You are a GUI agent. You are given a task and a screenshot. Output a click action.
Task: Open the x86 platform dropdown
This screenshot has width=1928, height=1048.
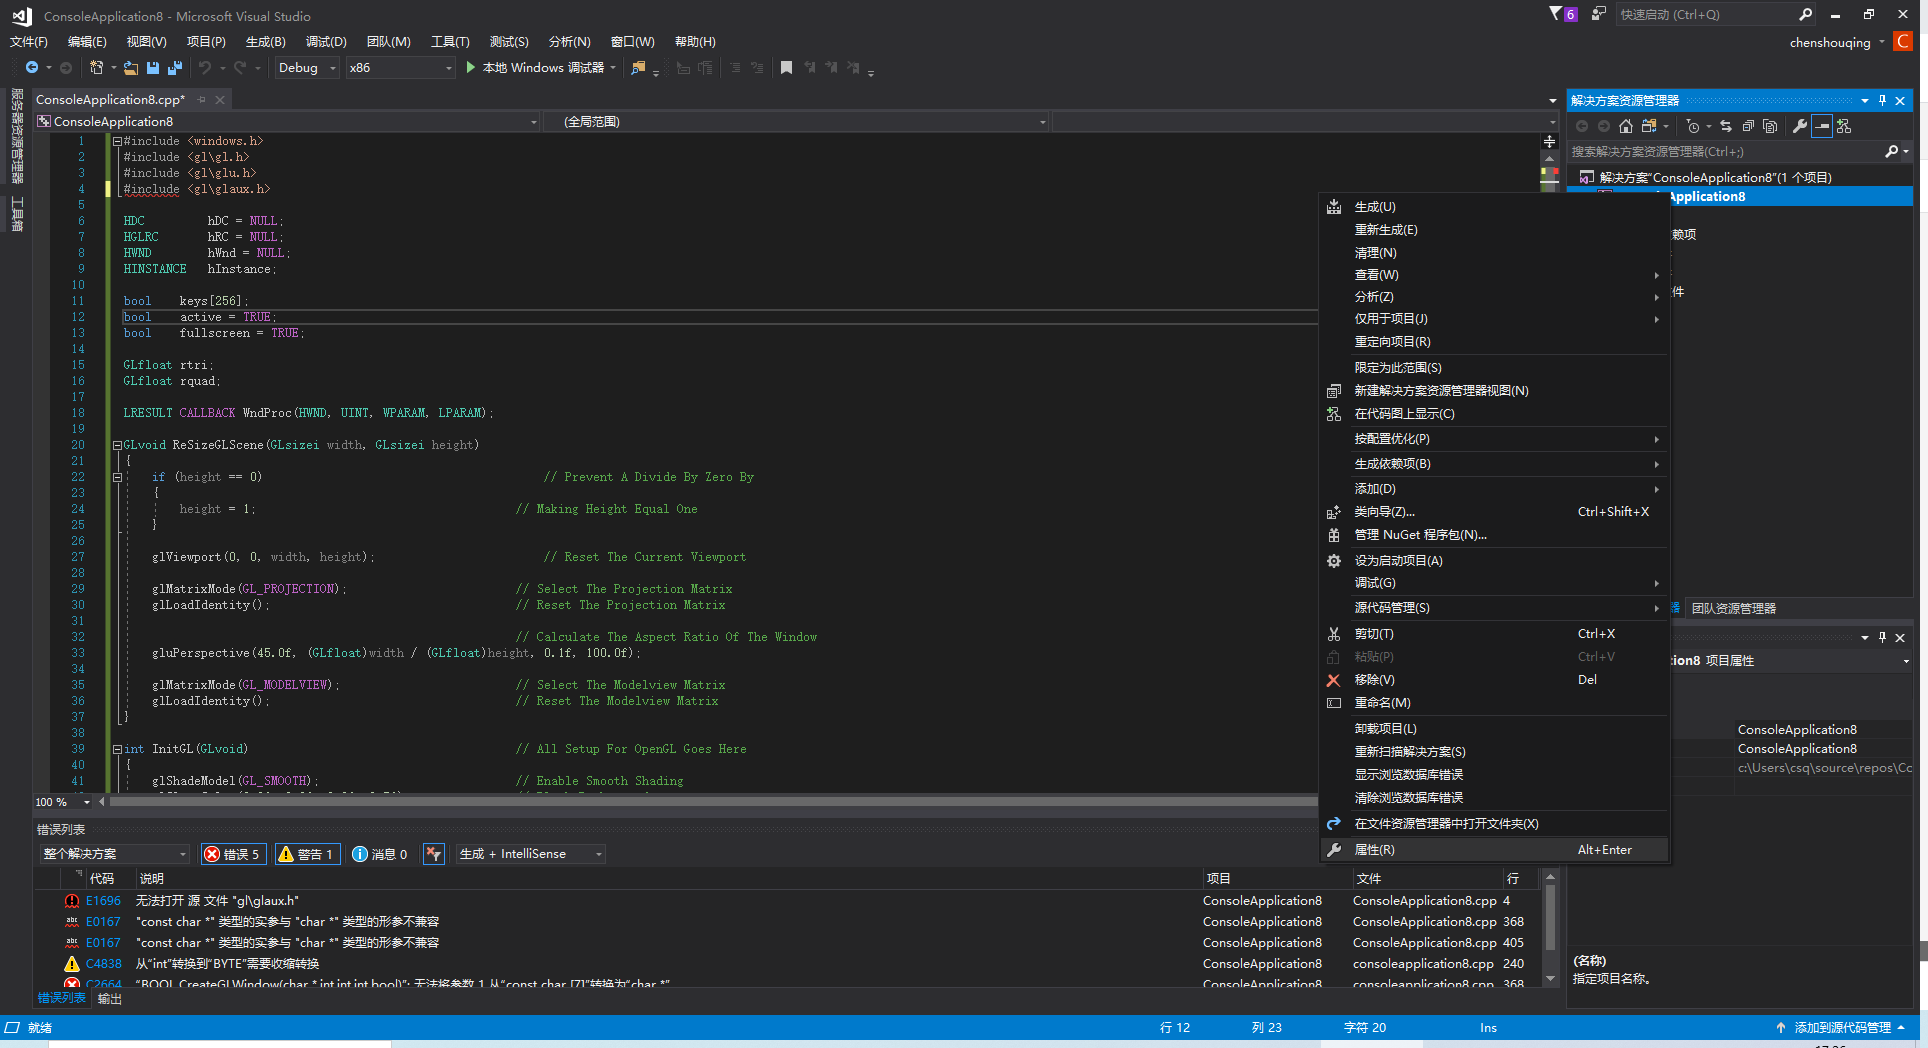[400, 68]
